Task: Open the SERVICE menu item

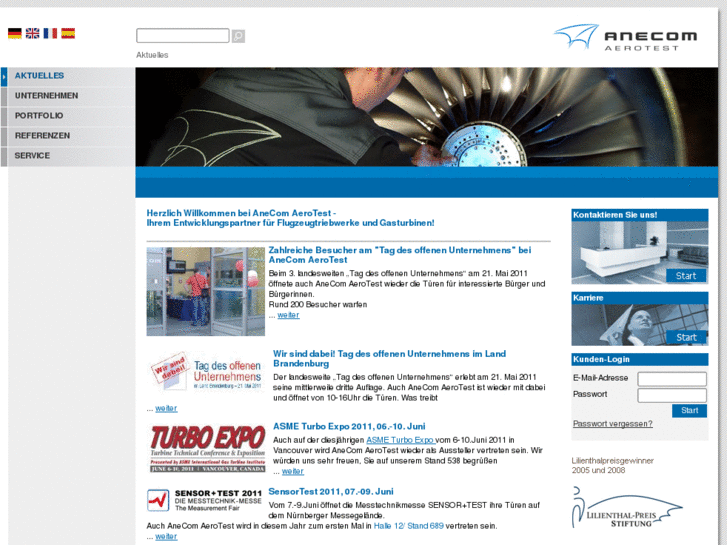Action: pos(68,155)
